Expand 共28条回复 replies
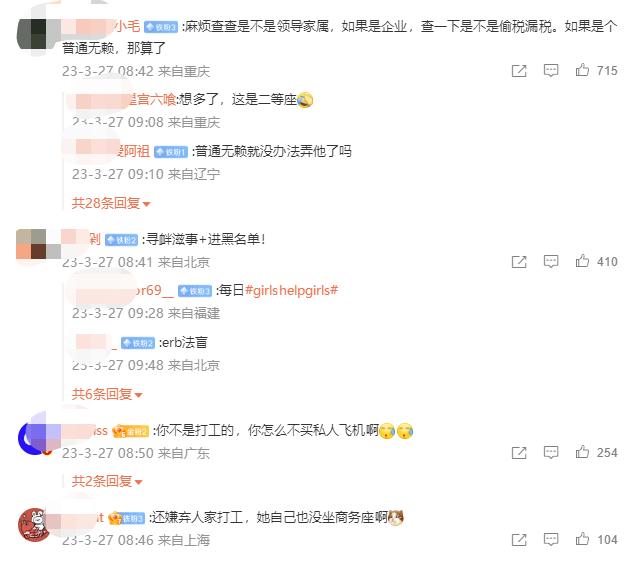 tap(111, 203)
